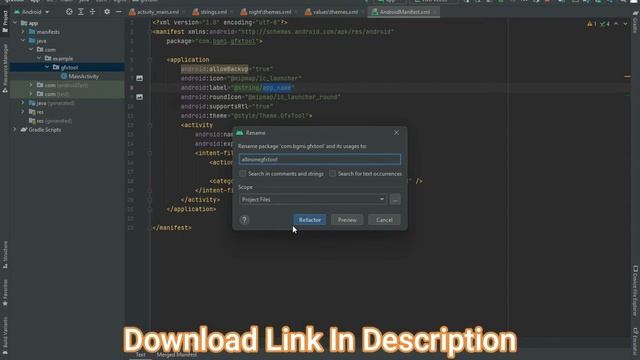Click the new package name input field
The width and height of the screenshot is (640, 360).
320,159
